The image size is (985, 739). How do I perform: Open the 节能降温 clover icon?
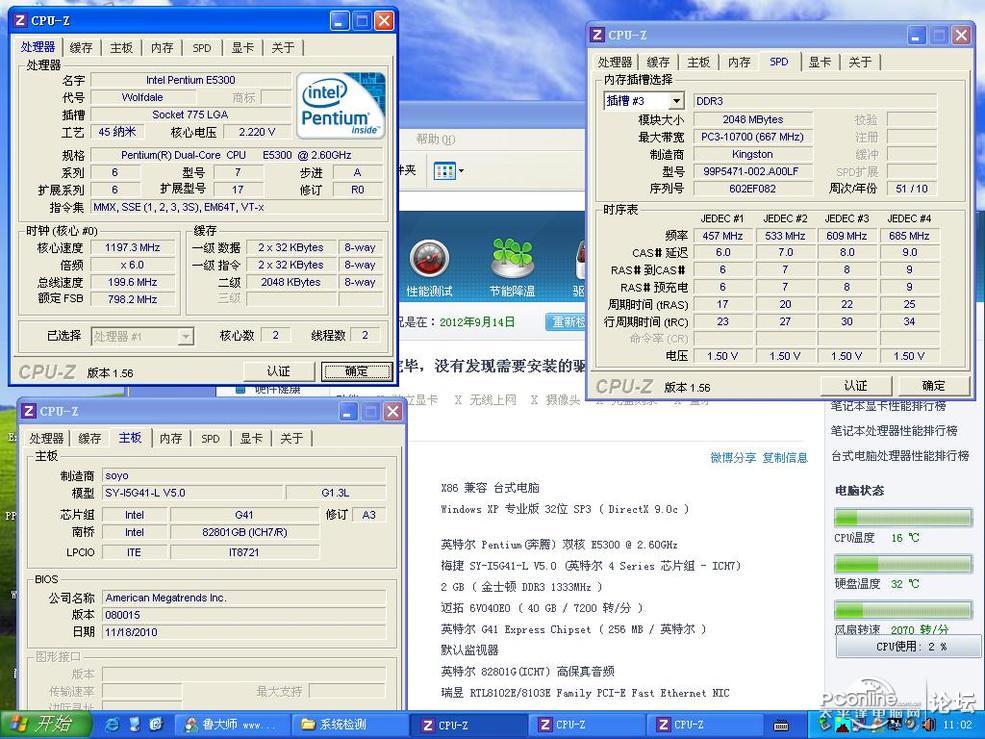(512, 259)
